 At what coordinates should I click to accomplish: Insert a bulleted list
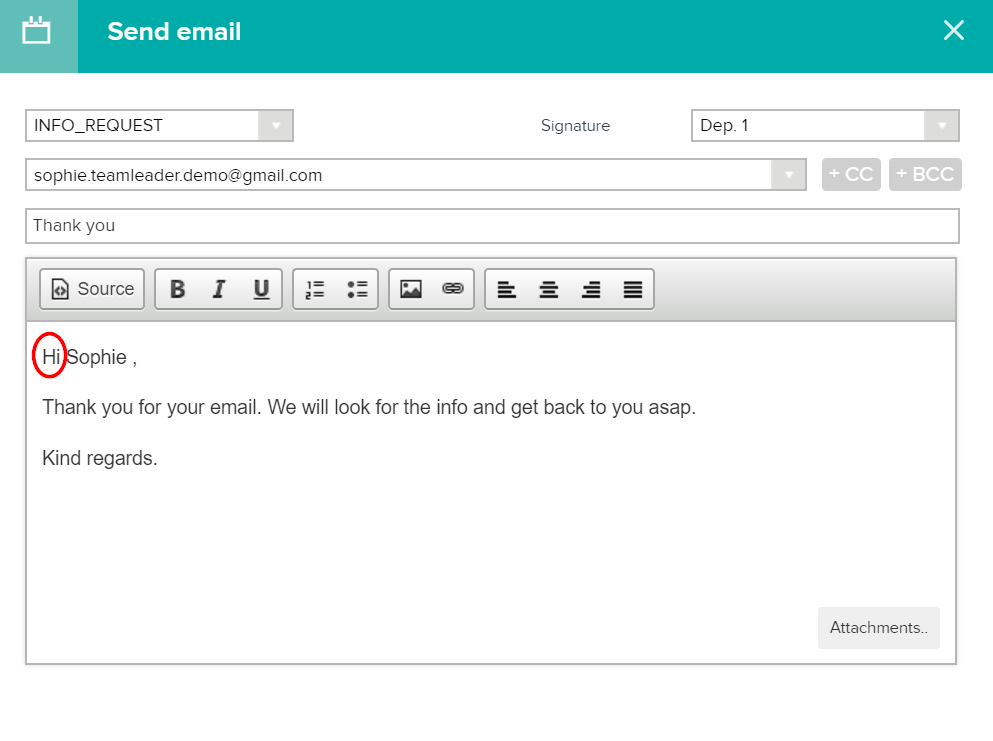click(x=357, y=289)
